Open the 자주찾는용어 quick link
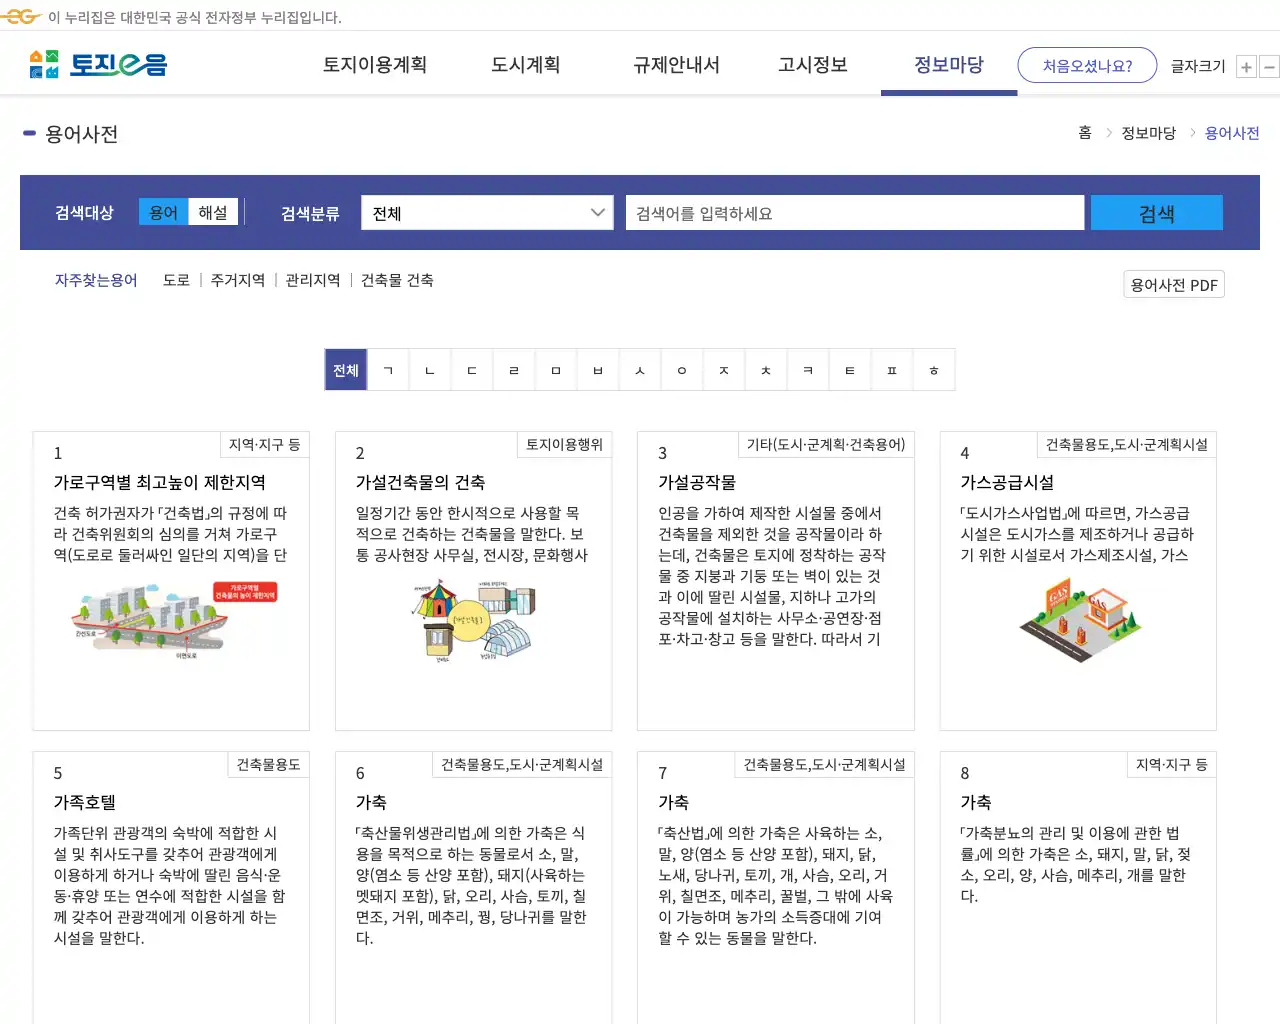The width and height of the screenshot is (1280, 1024). coord(95,280)
